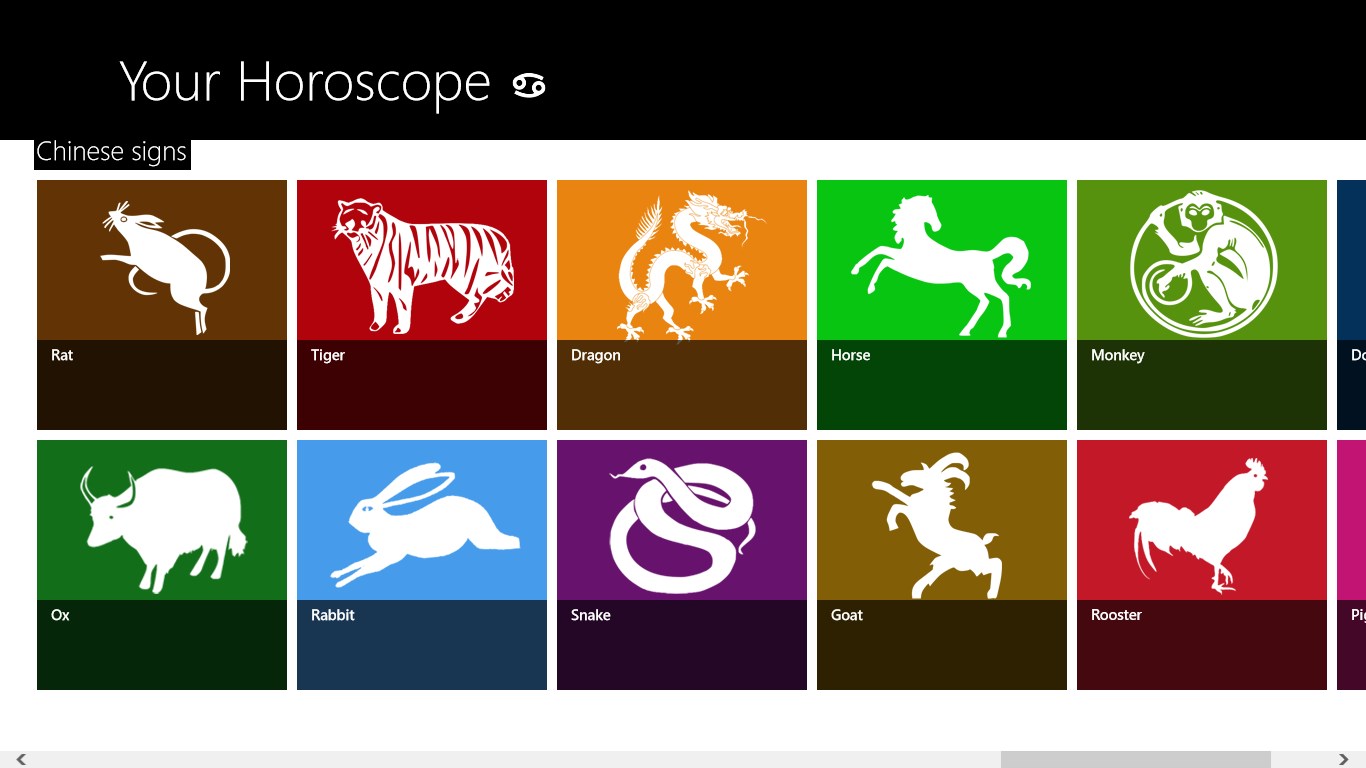Click the Snake tile label
Screen dimensions: 1366x768
click(591, 615)
